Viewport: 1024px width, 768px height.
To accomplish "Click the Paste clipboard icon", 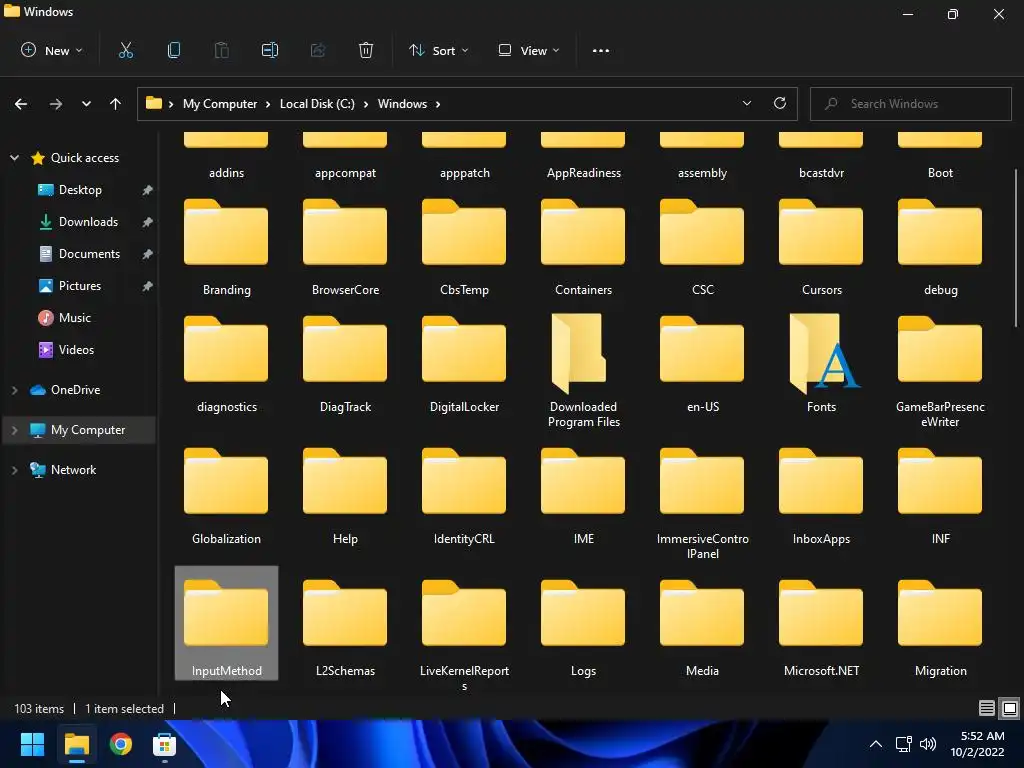I will 221,50.
